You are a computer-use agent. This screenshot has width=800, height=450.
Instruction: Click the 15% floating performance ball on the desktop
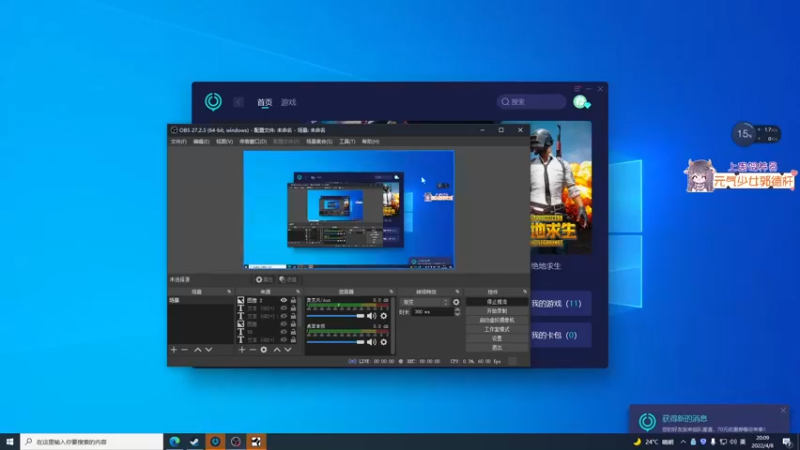click(744, 134)
